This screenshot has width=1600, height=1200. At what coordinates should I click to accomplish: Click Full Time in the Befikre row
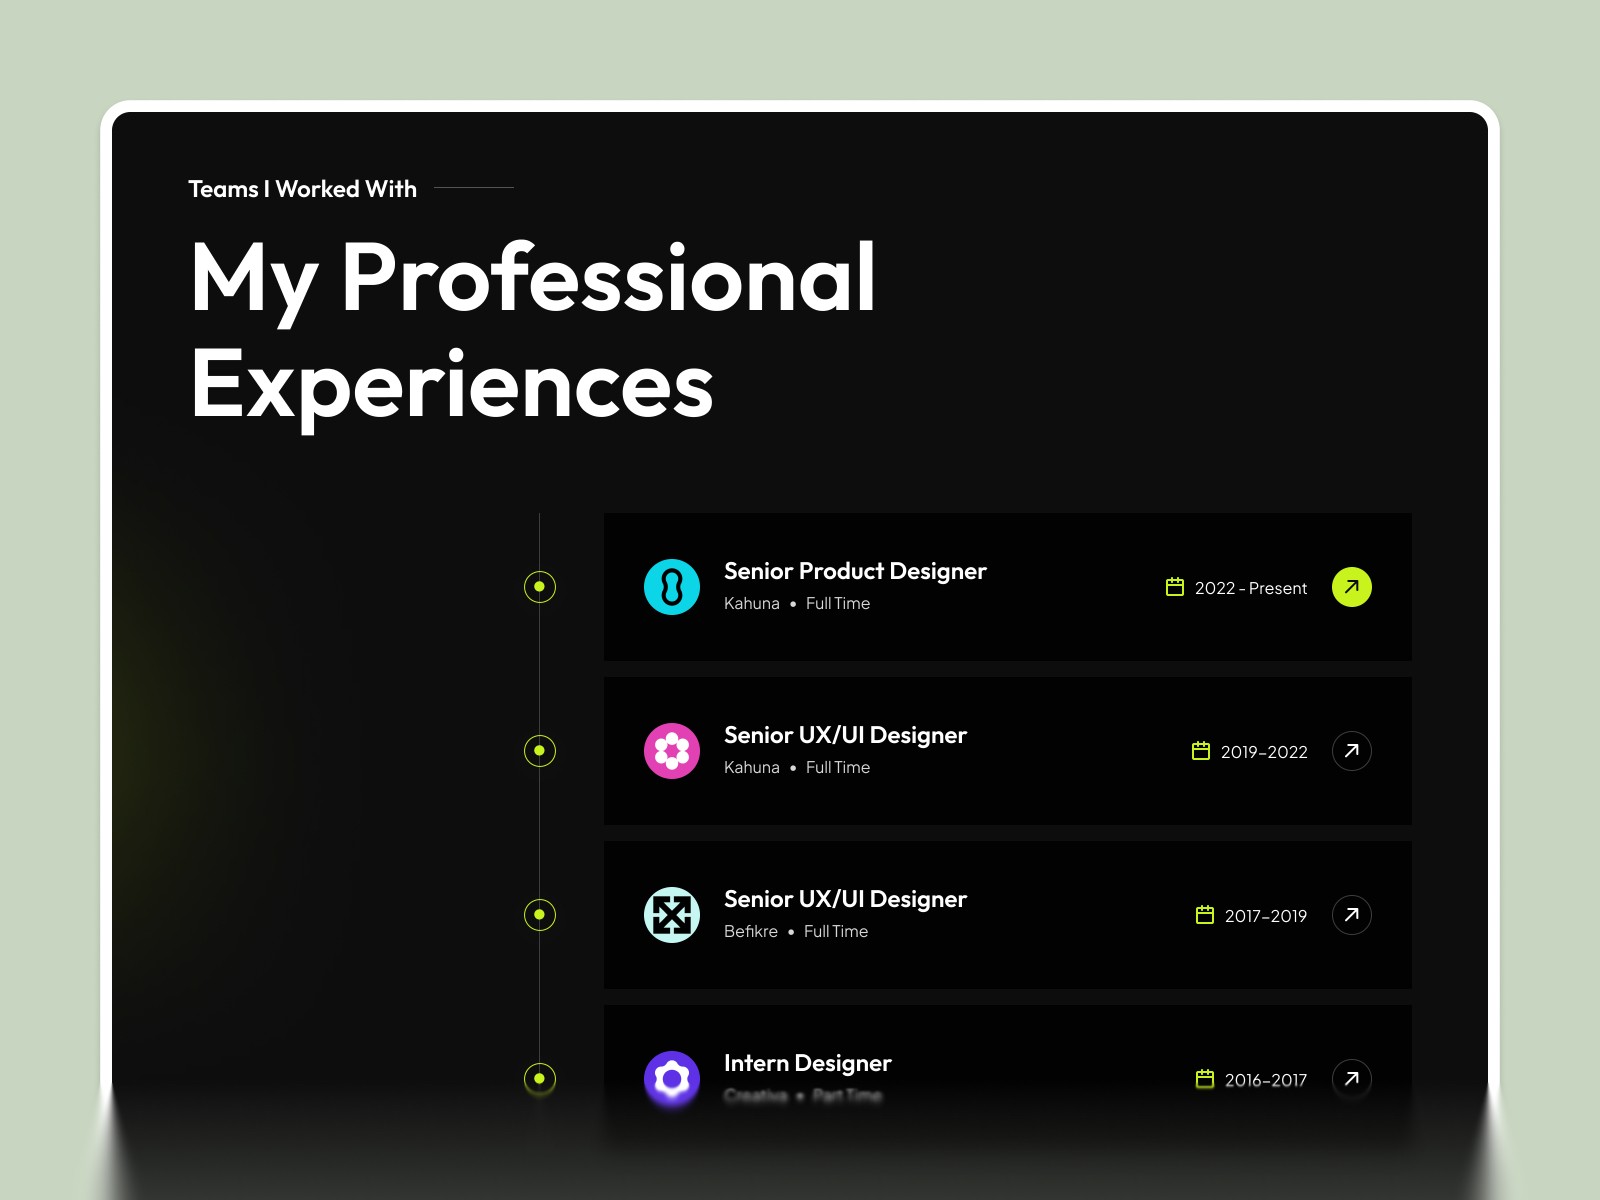[x=836, y=932]
